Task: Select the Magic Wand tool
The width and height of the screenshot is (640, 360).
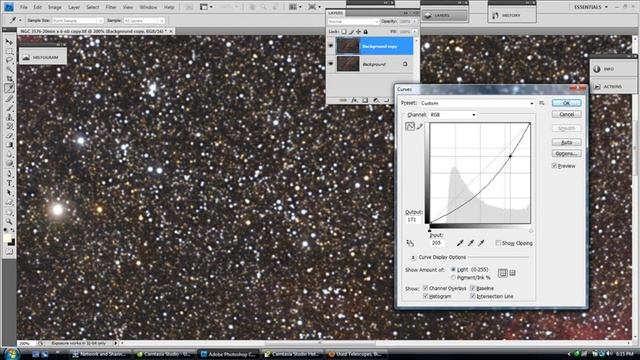Action: (x=9, y=69)
